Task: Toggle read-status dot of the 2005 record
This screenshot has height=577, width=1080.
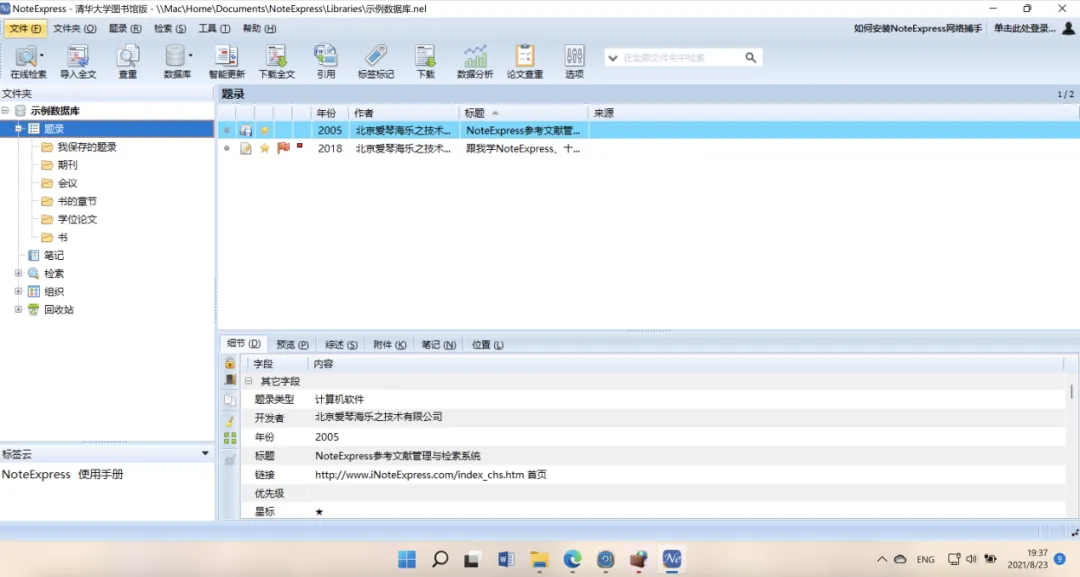Action: [x=227, y=130]
